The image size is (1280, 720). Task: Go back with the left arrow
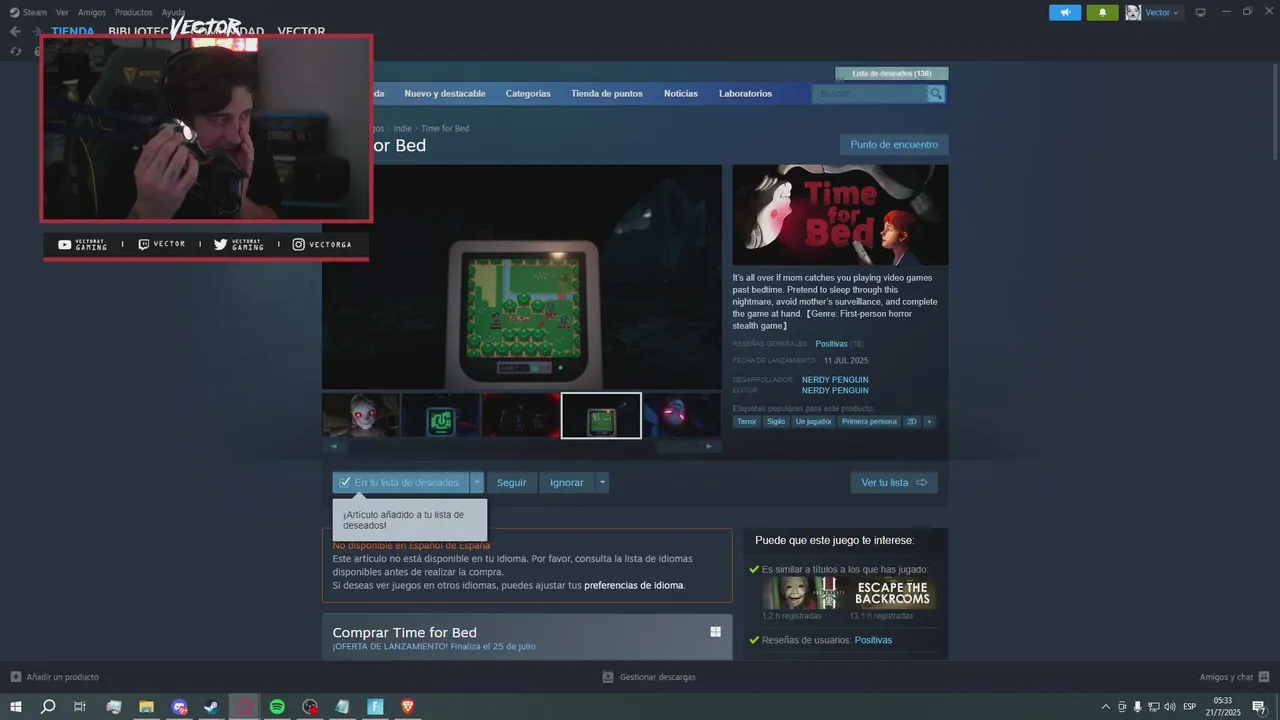[15, 31]
